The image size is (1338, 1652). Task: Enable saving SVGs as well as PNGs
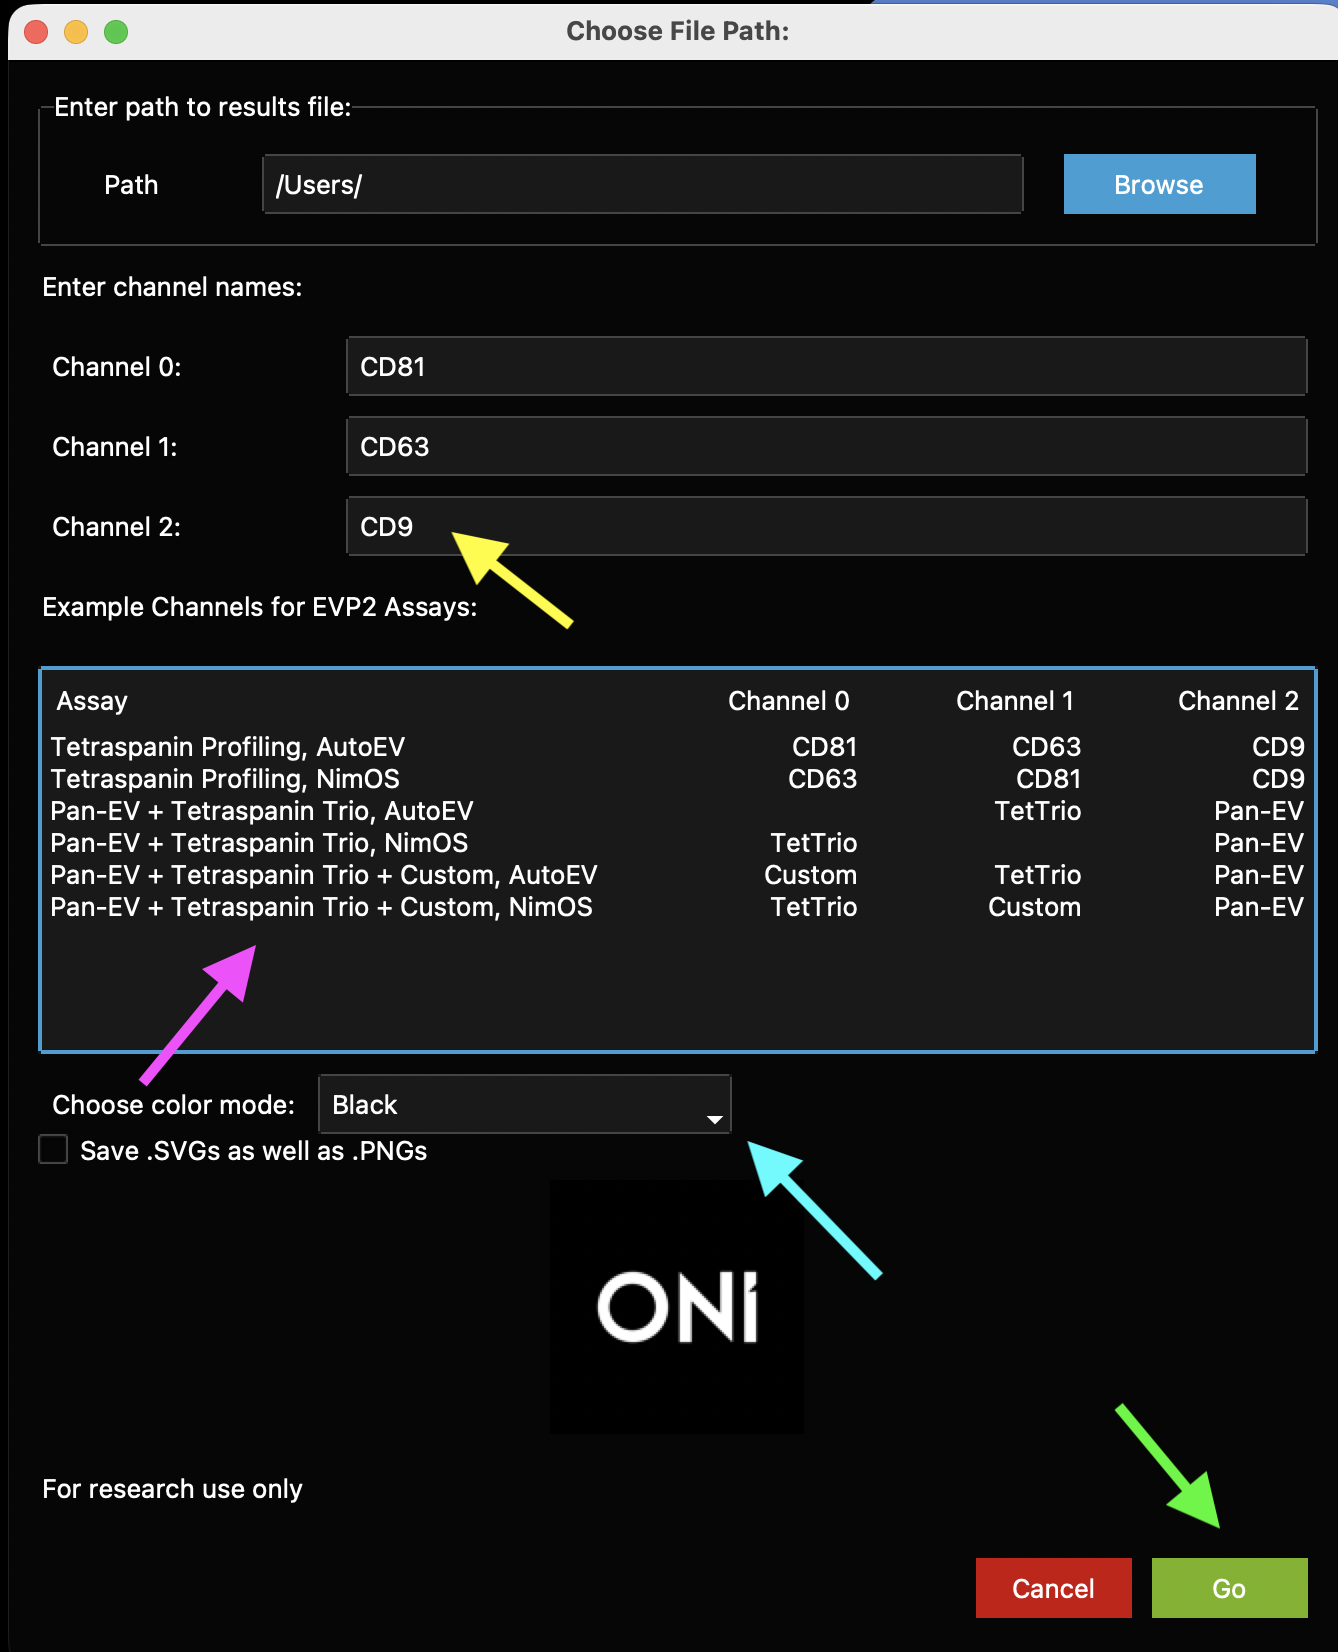coord(53,1150)
